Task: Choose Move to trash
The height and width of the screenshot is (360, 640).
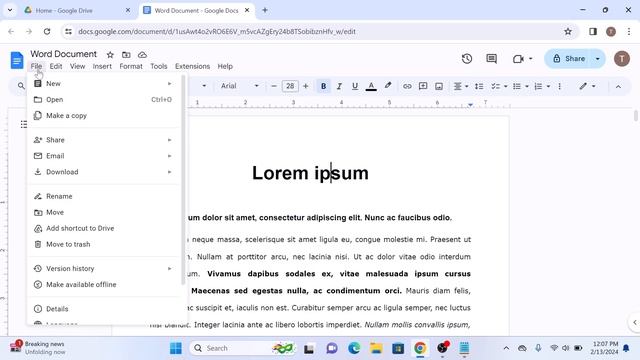Action: (x=104, y=244)
